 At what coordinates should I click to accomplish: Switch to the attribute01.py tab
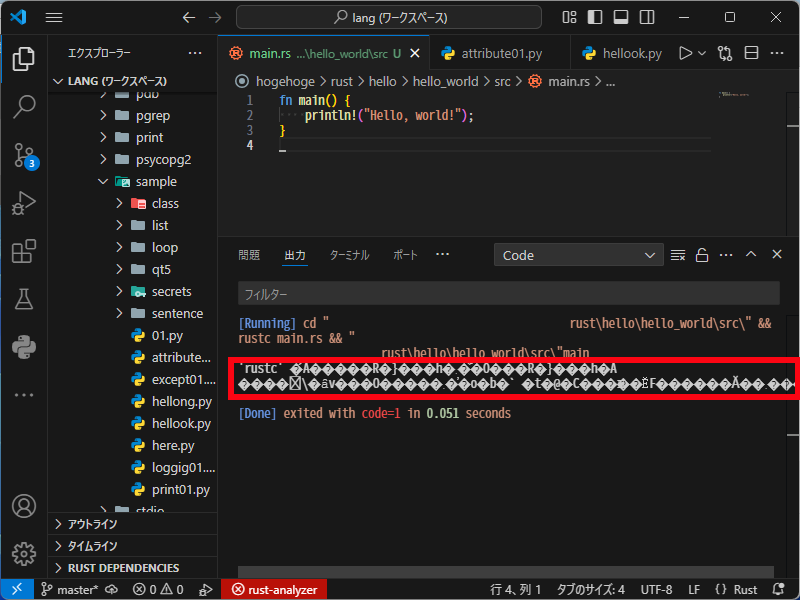tap(500, 54)
